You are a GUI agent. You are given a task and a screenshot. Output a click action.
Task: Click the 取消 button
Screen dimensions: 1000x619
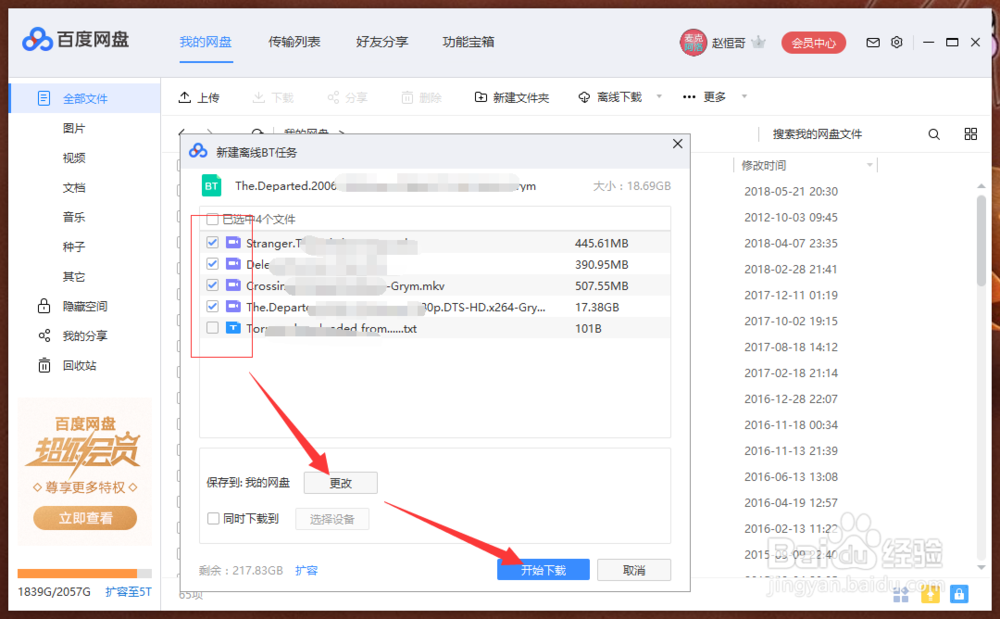634,570
